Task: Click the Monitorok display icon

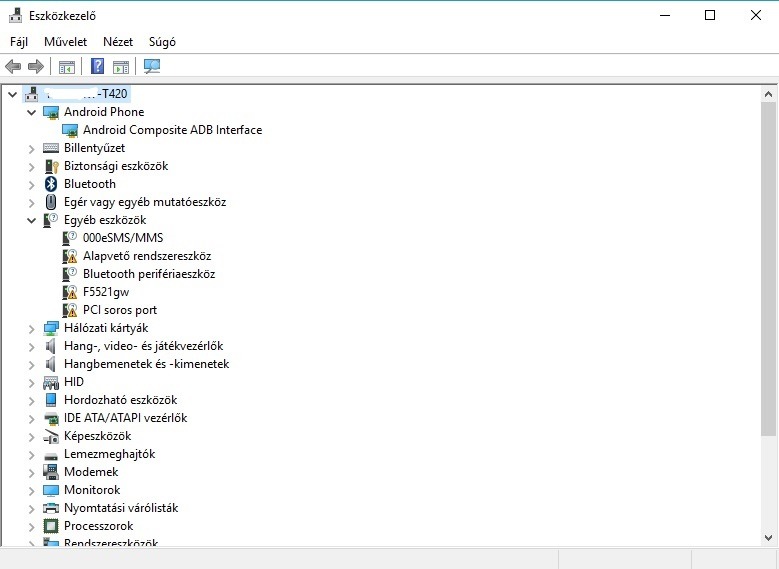Action: coord(51,490)
